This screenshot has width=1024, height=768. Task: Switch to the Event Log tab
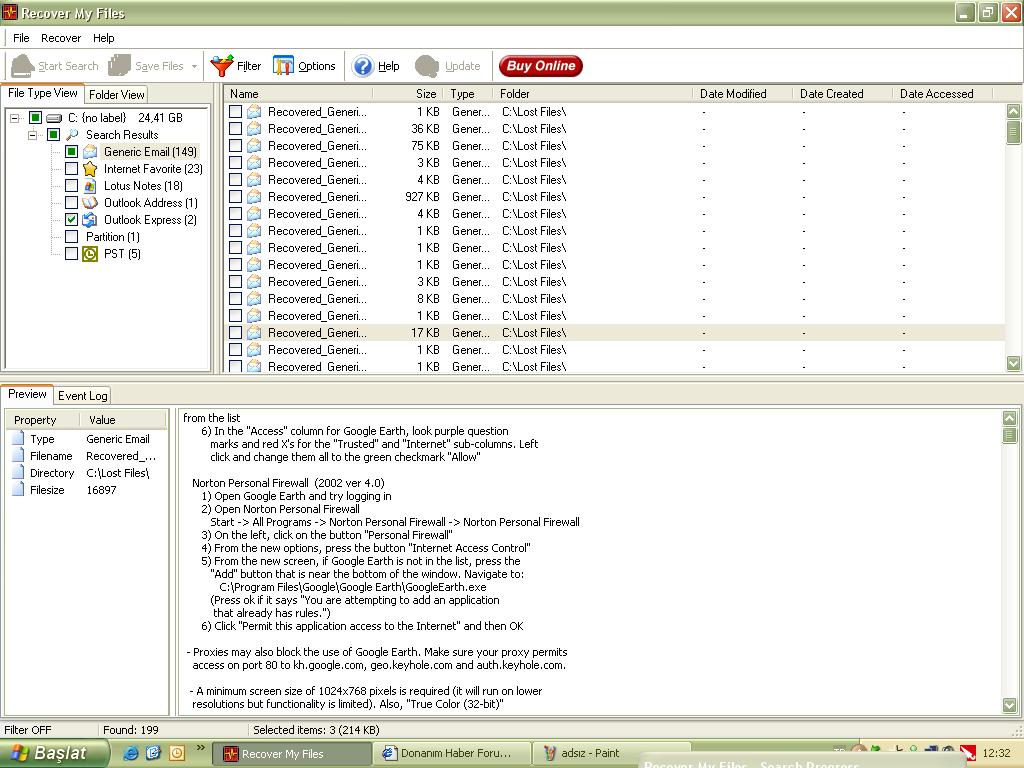tap(82, 396)
